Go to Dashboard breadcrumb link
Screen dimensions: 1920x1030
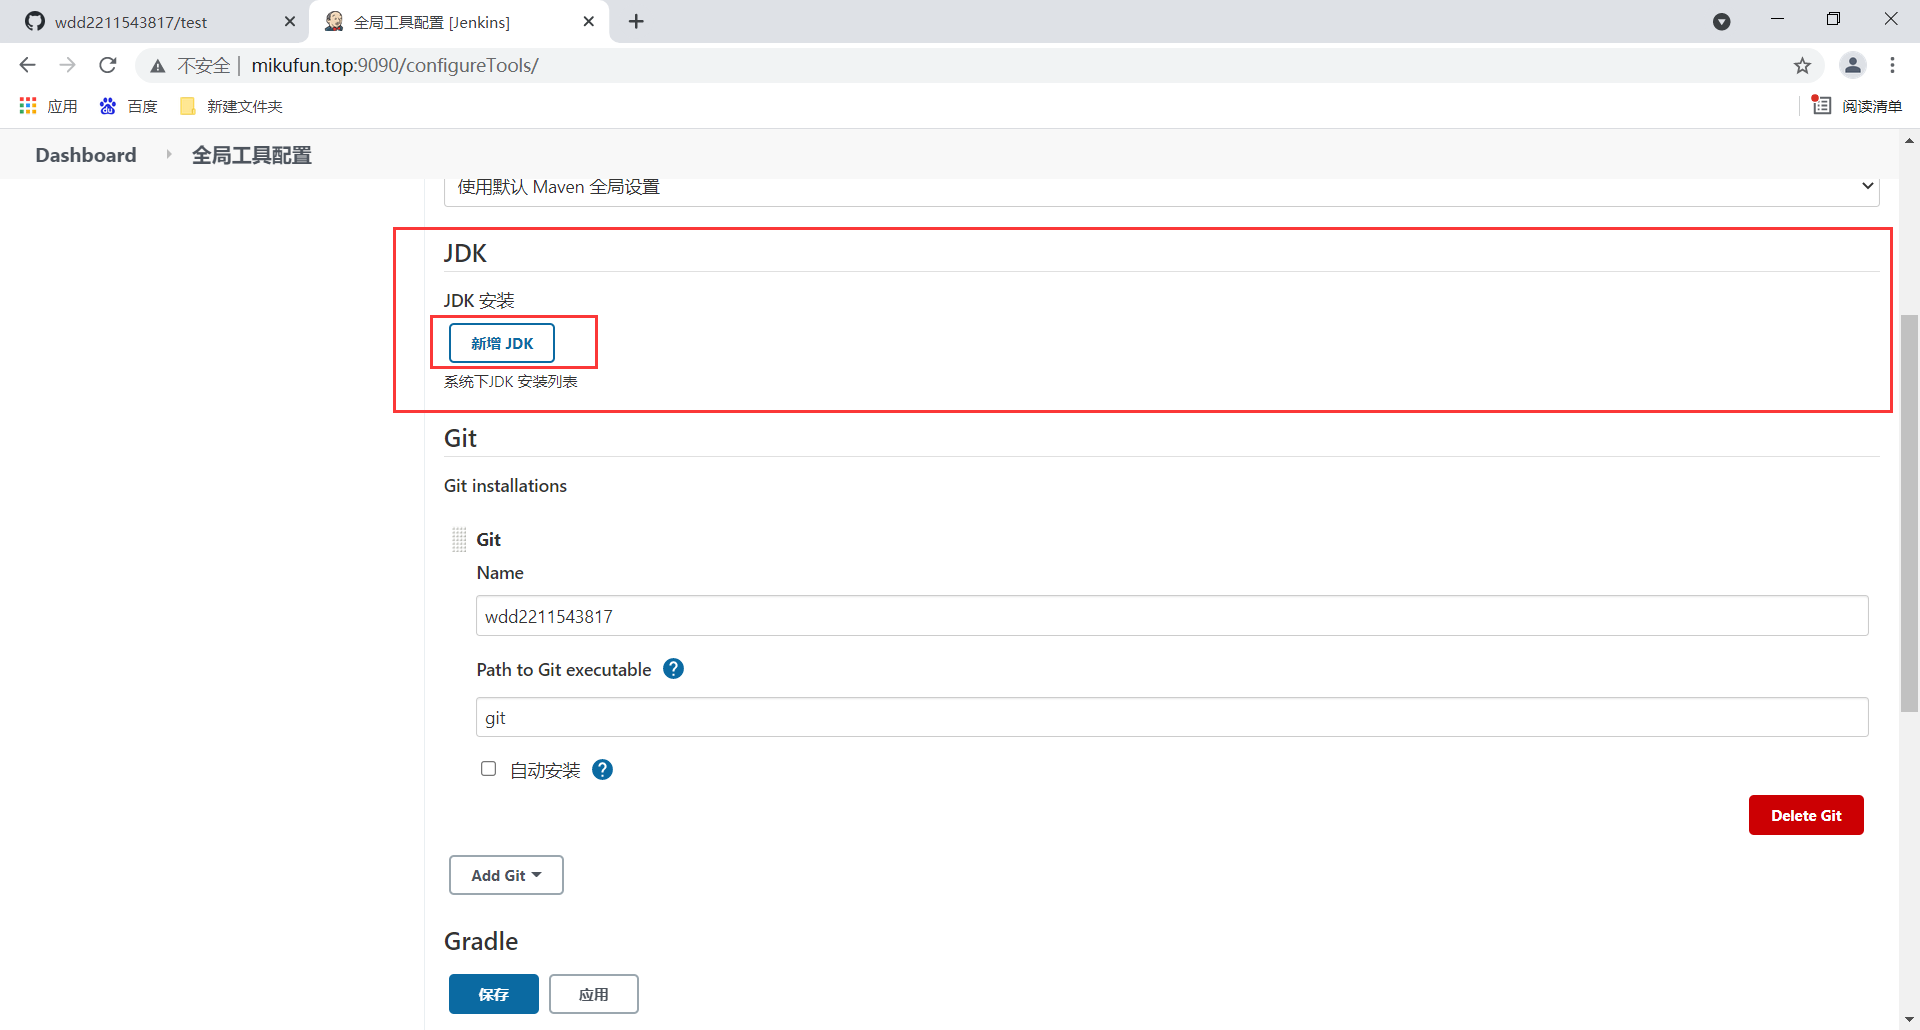click(86, 155)
